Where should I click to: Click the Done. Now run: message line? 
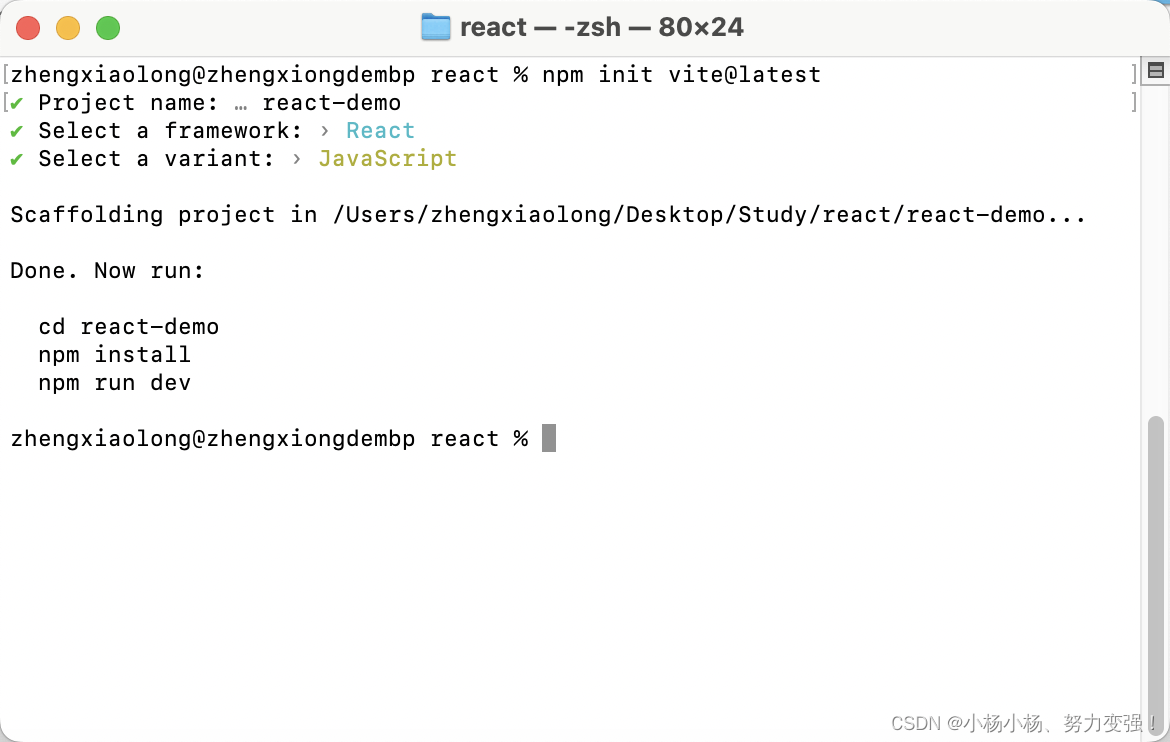click(x=106, y=270)
